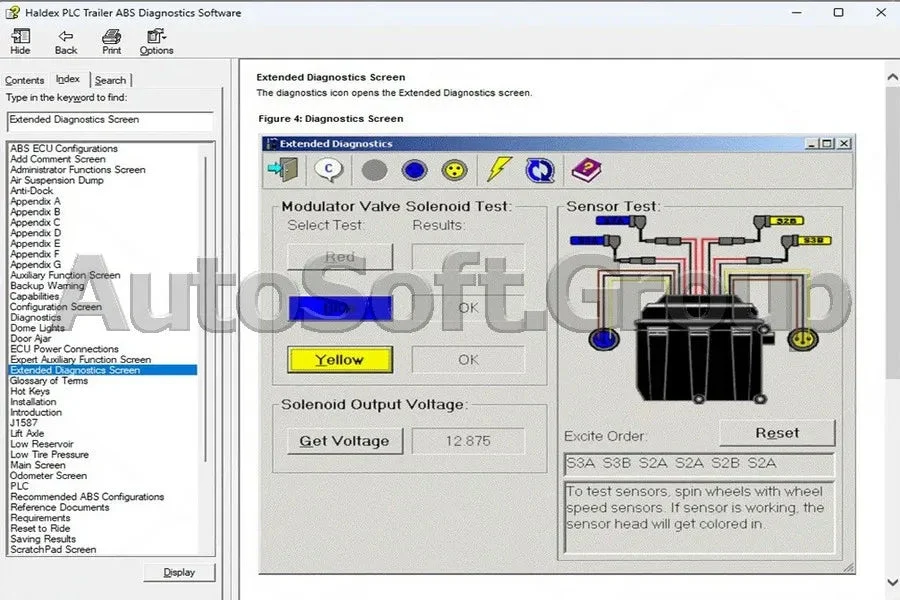Click the Red solenoid test button
The height and width of the screenshot is (600, 900).
coord(340,257)
